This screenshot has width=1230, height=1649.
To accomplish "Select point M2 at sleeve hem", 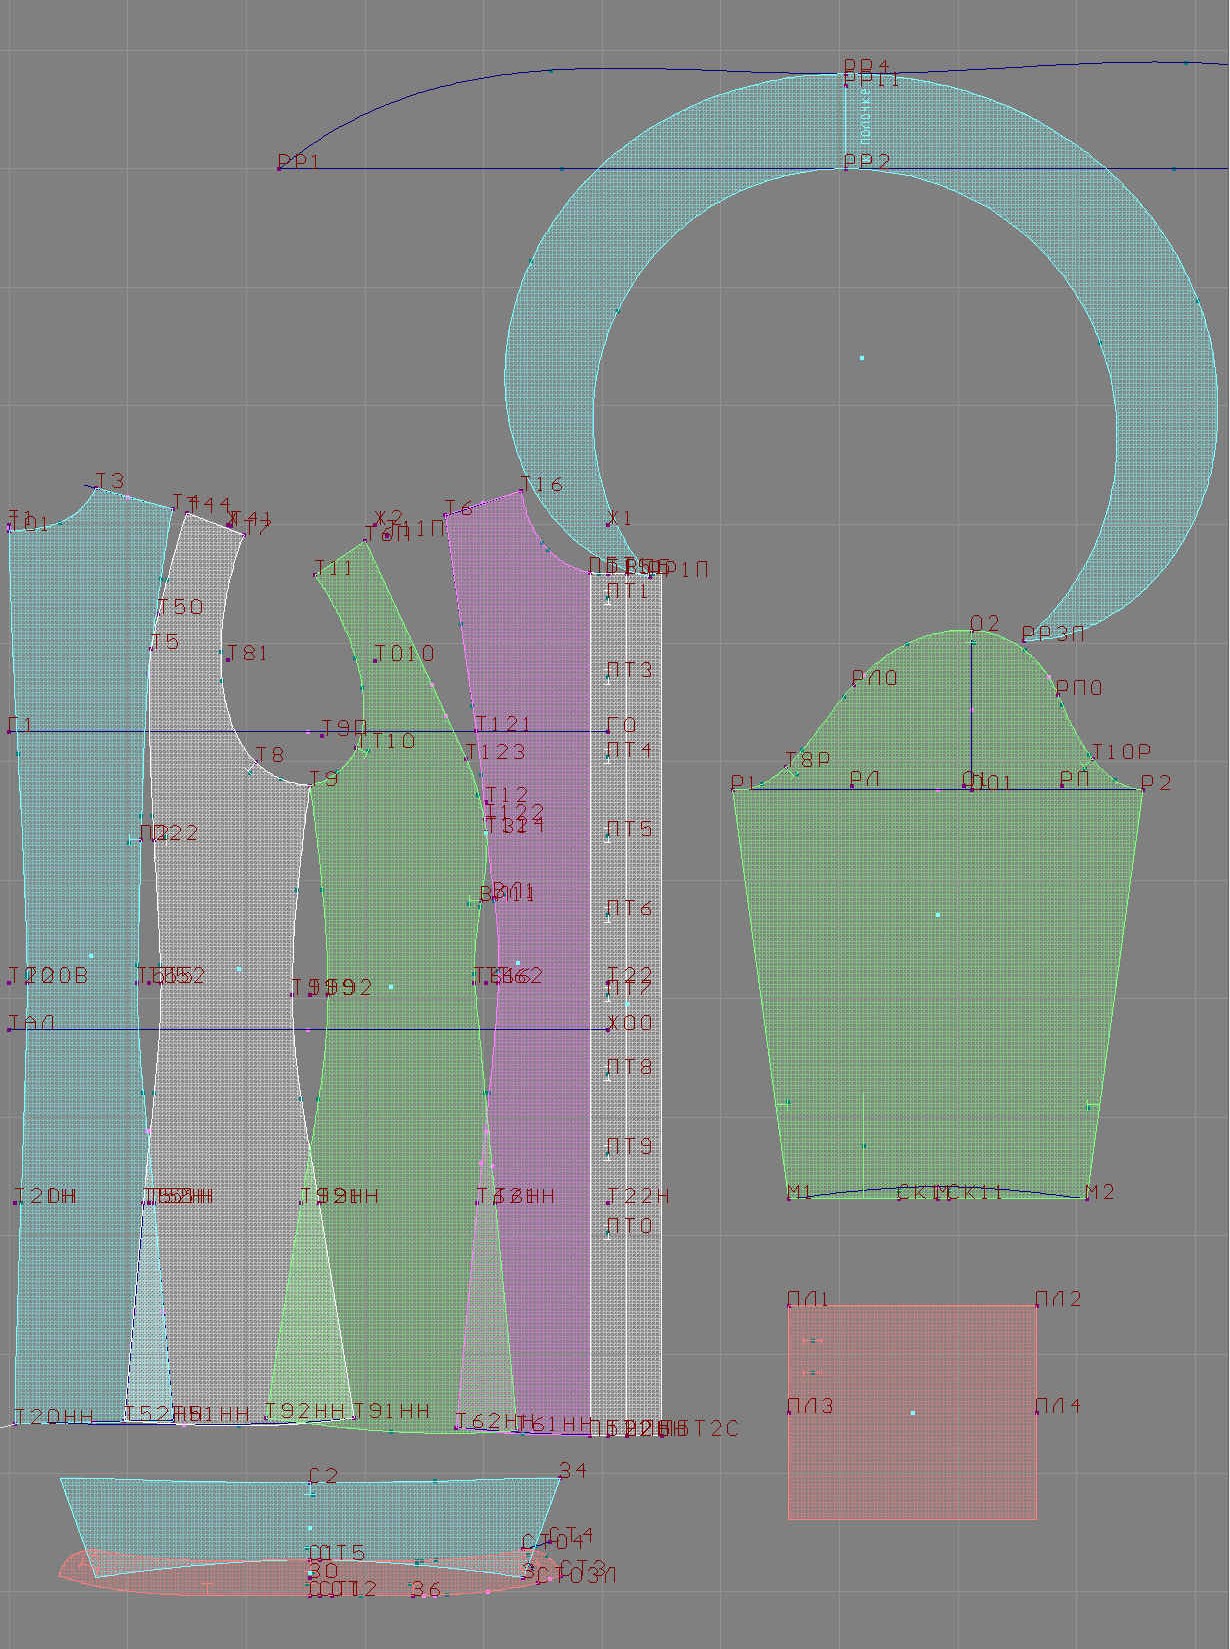I will pyautogui.click(x=1086, y=1197).
